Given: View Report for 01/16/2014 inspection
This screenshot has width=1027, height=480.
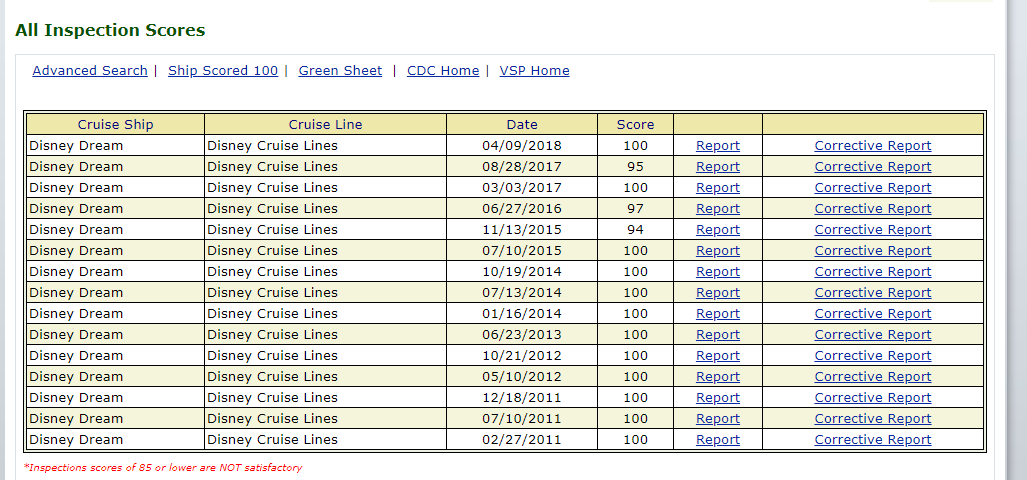Looking at the screenshot, I should [x=718, y=314].
